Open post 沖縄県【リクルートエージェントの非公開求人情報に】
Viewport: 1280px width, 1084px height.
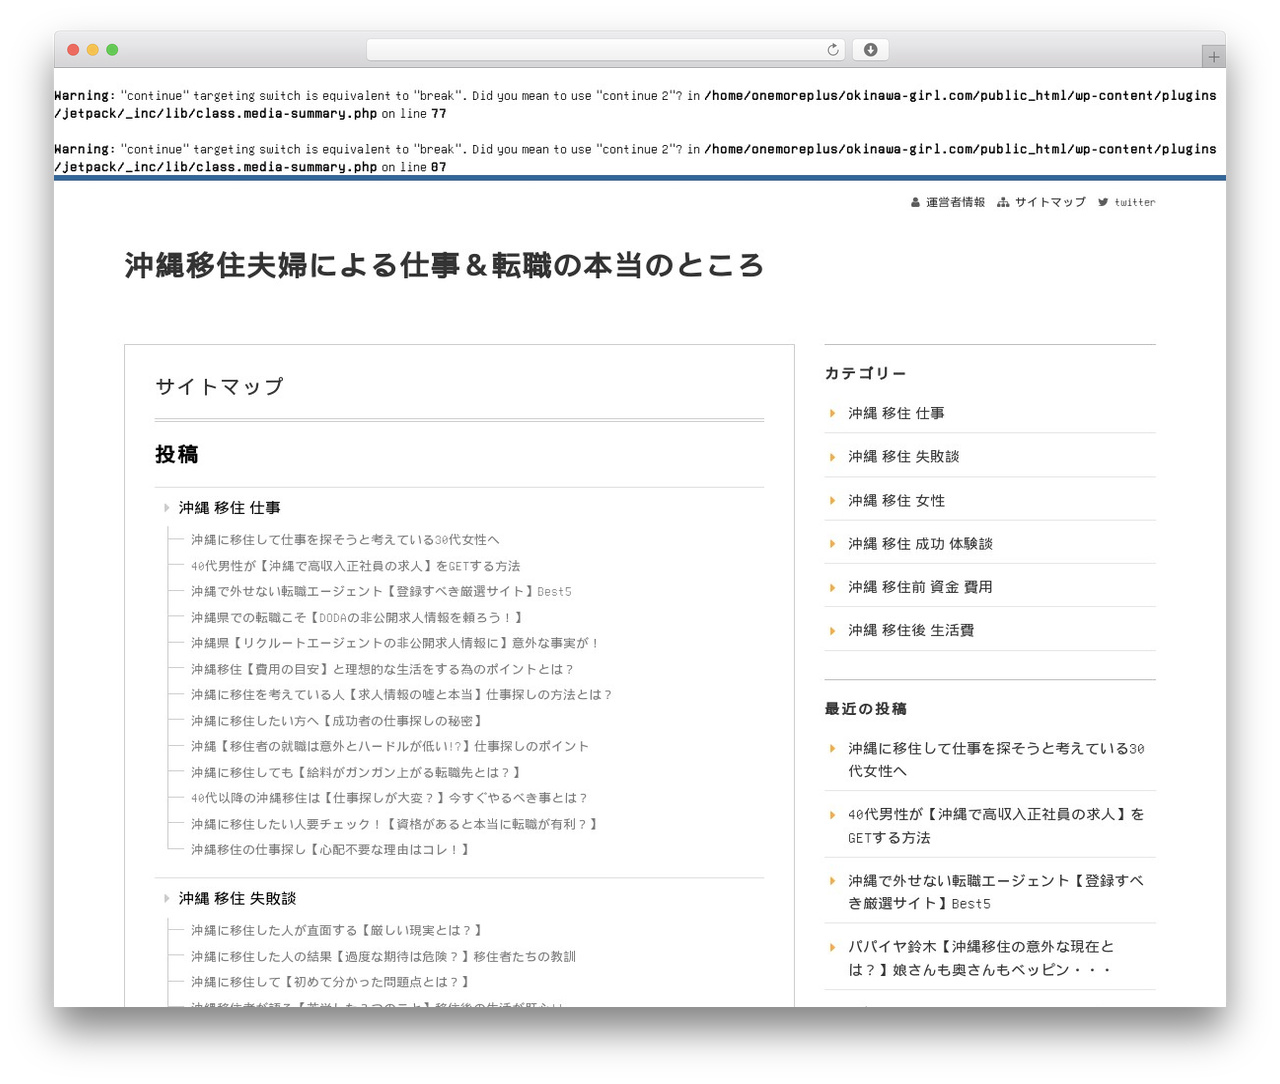(395, 643)
